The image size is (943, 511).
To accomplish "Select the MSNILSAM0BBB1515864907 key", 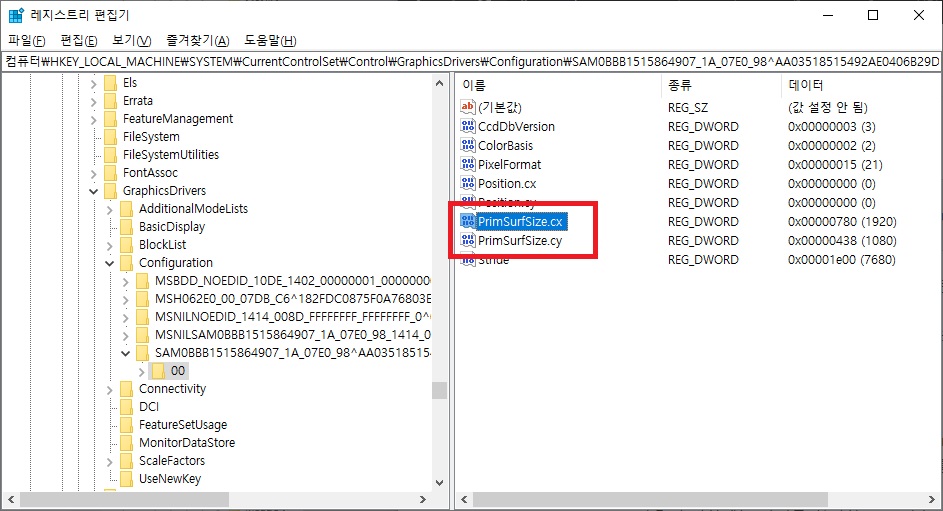I will pyautogui.click(x=292, y=335).
